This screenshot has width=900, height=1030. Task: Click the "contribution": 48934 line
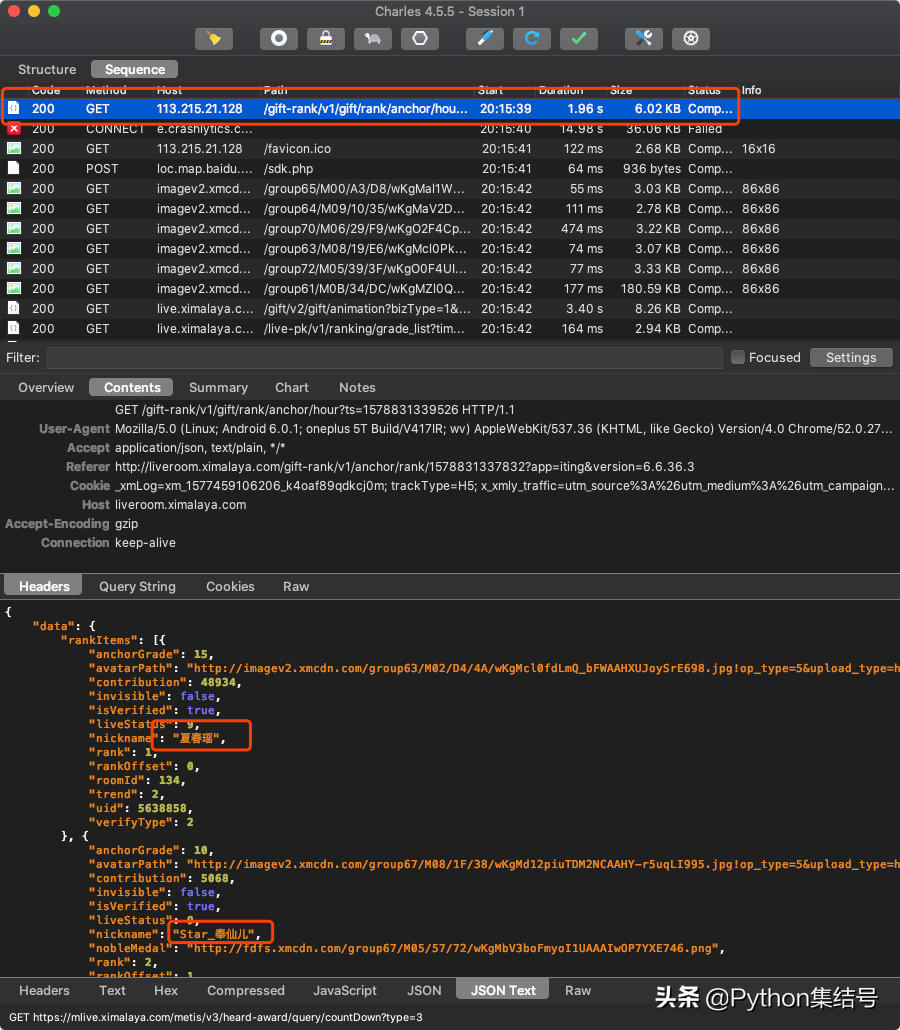(166, 682)
